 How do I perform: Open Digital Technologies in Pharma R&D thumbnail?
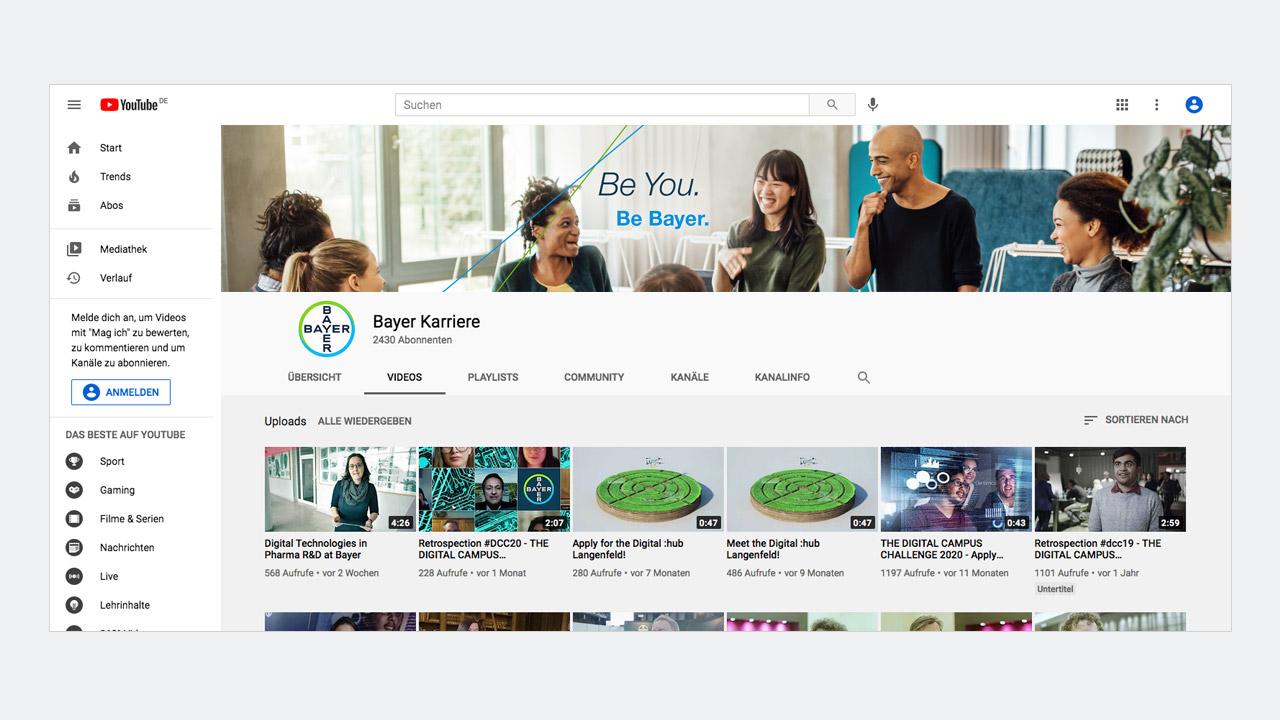point(340,489)
